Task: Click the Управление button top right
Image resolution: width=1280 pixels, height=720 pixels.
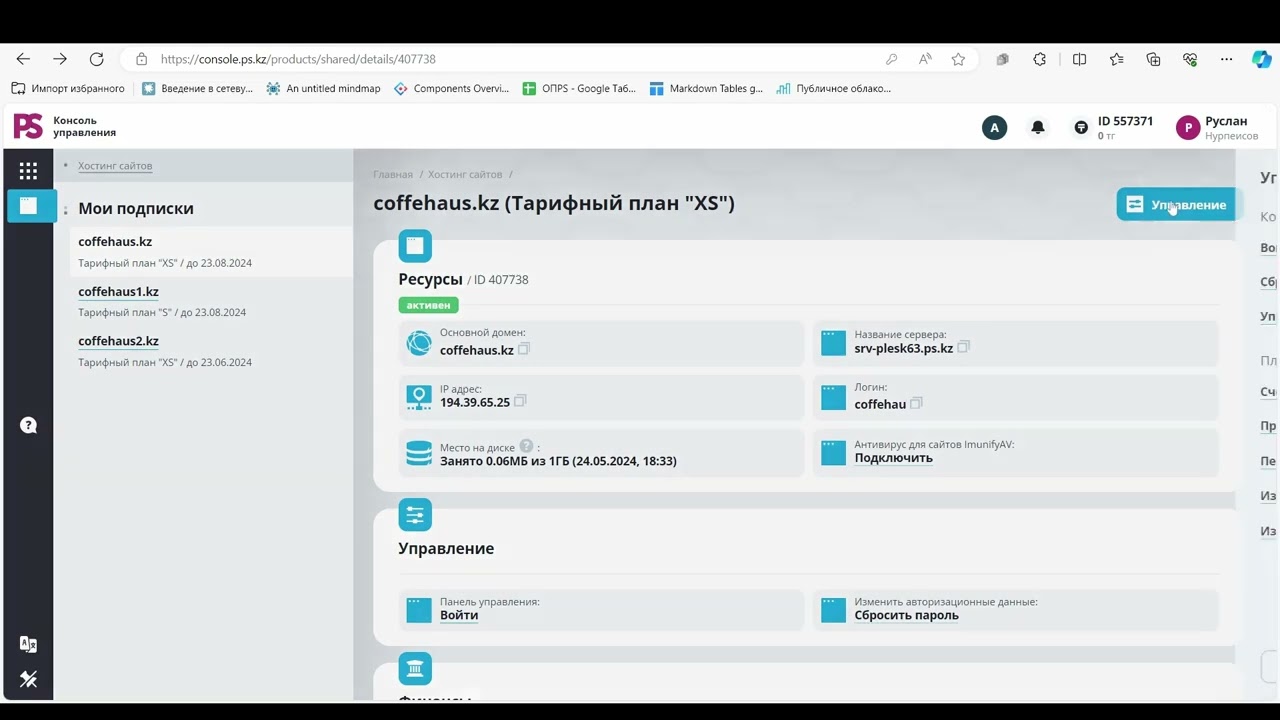Action: point(1176,205)
